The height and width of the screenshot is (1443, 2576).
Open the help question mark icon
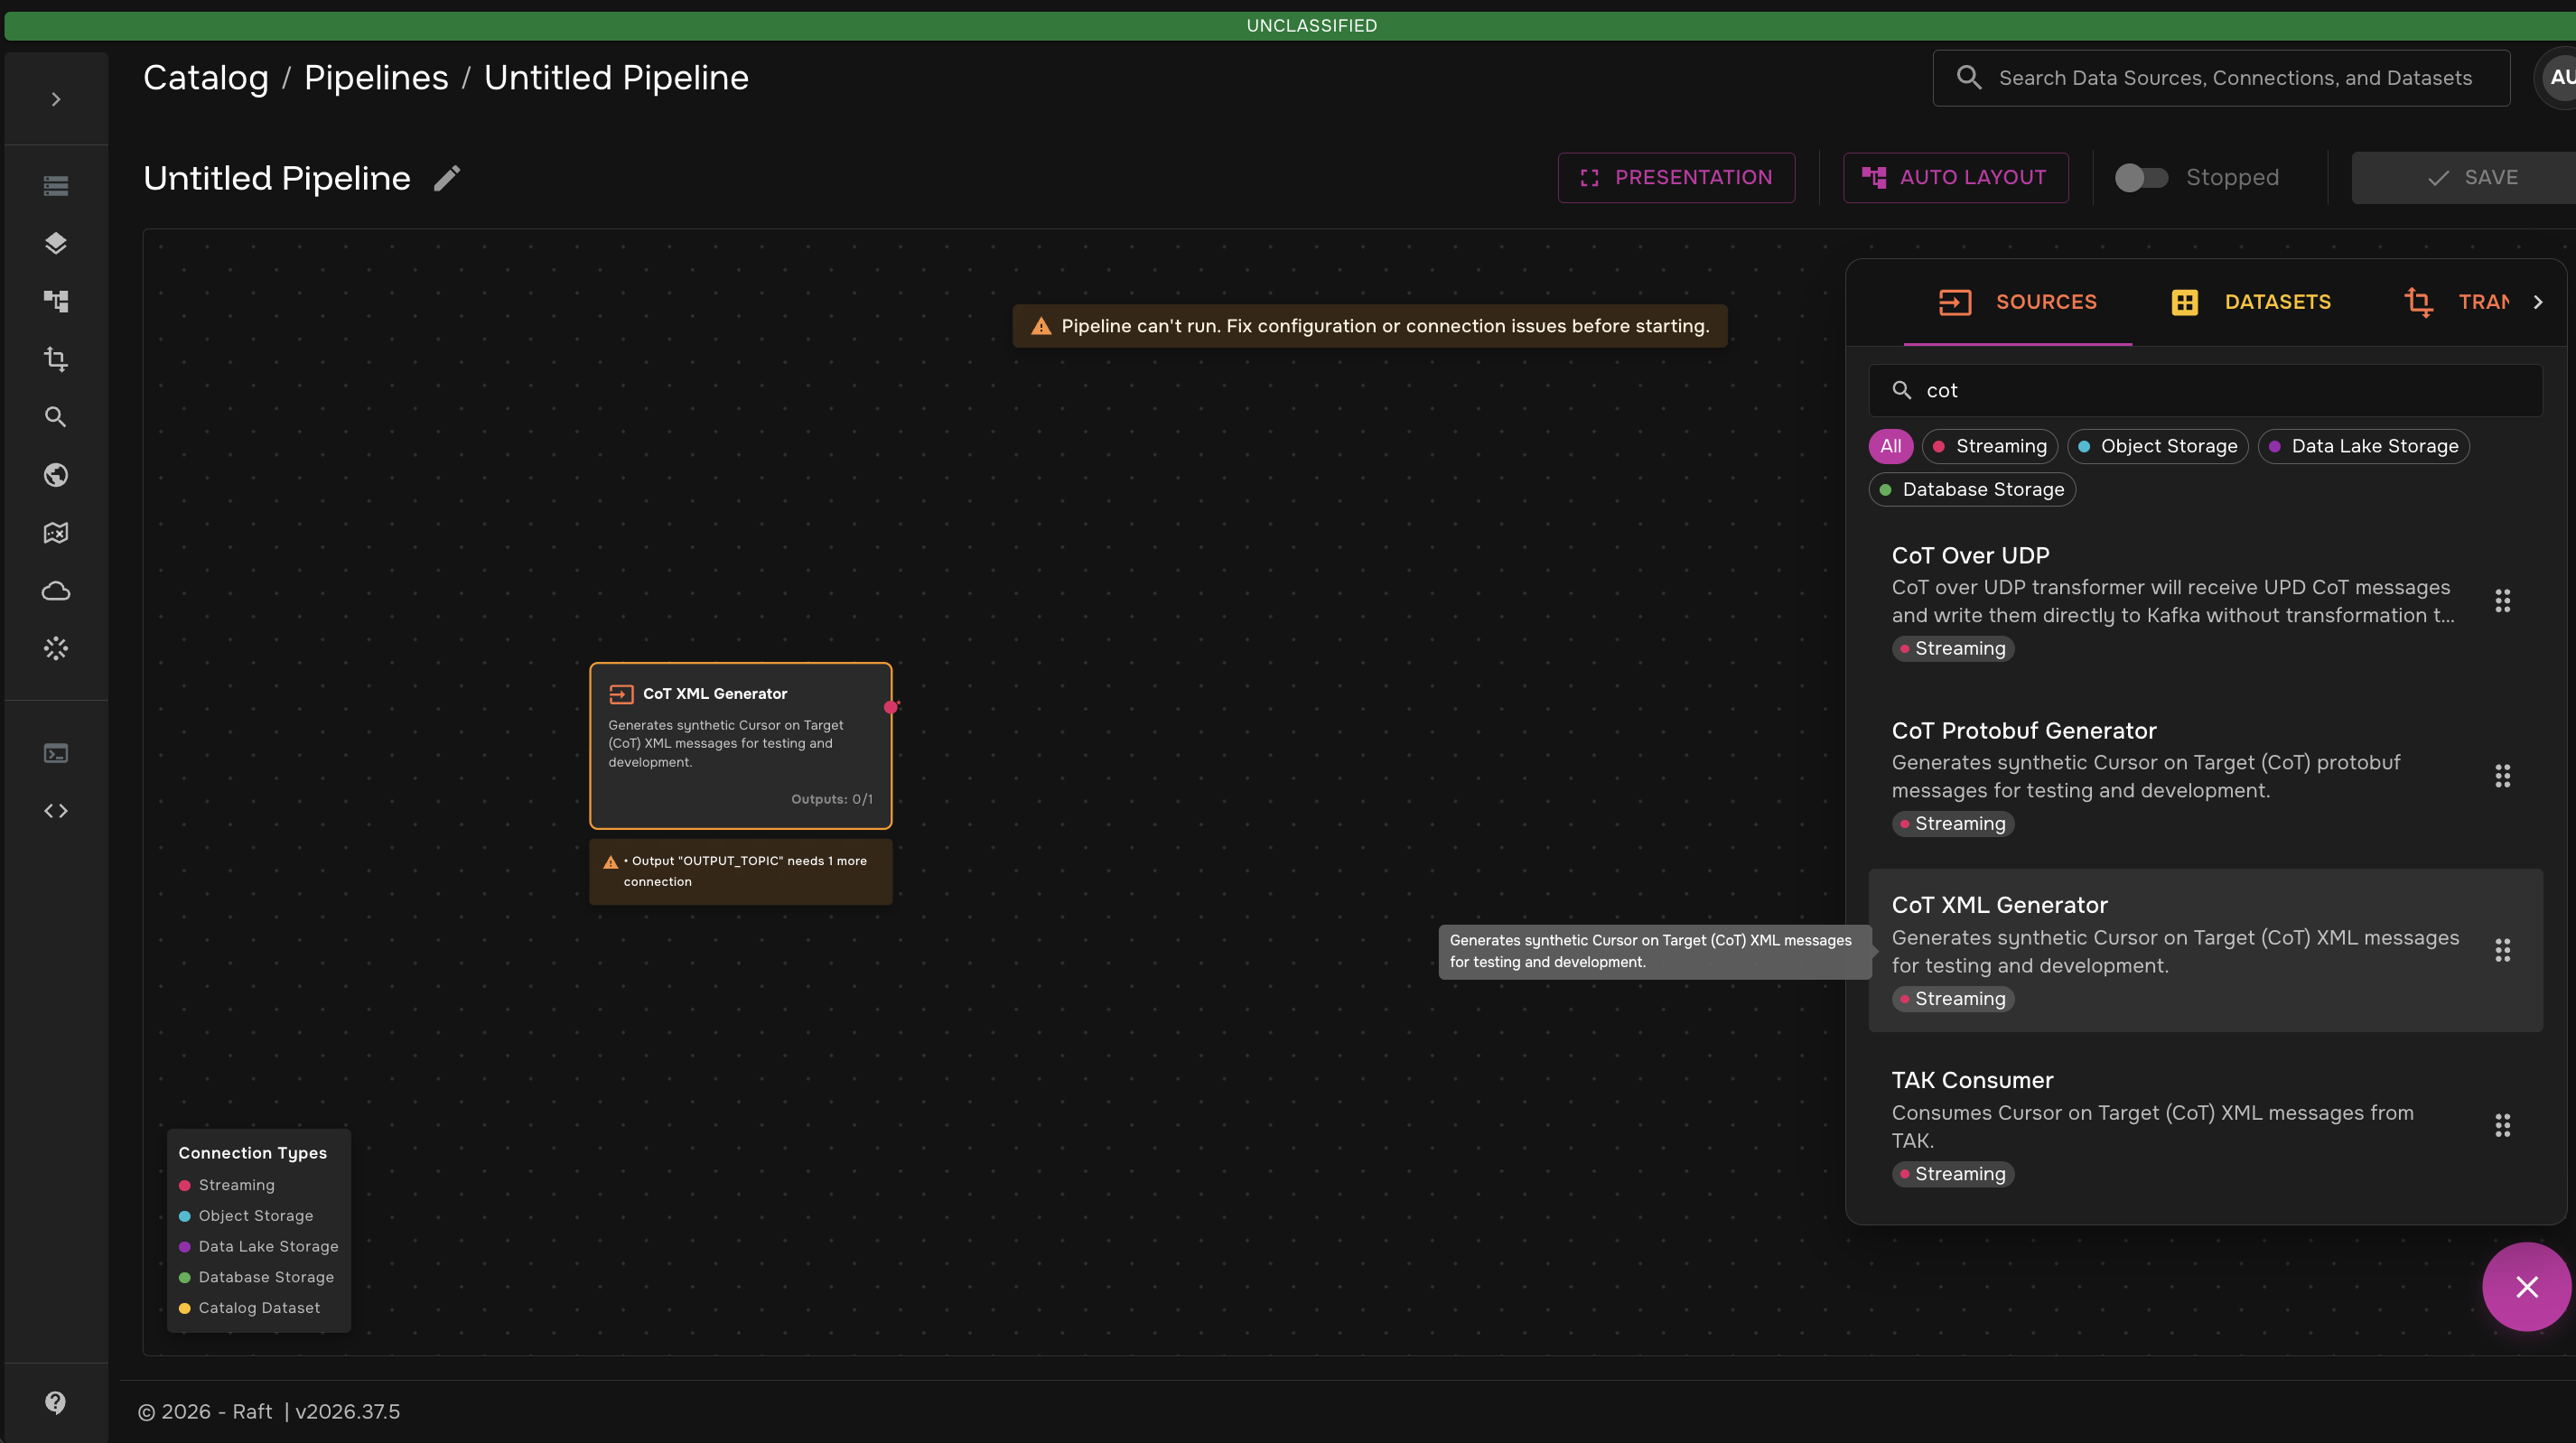point(56,1402)
